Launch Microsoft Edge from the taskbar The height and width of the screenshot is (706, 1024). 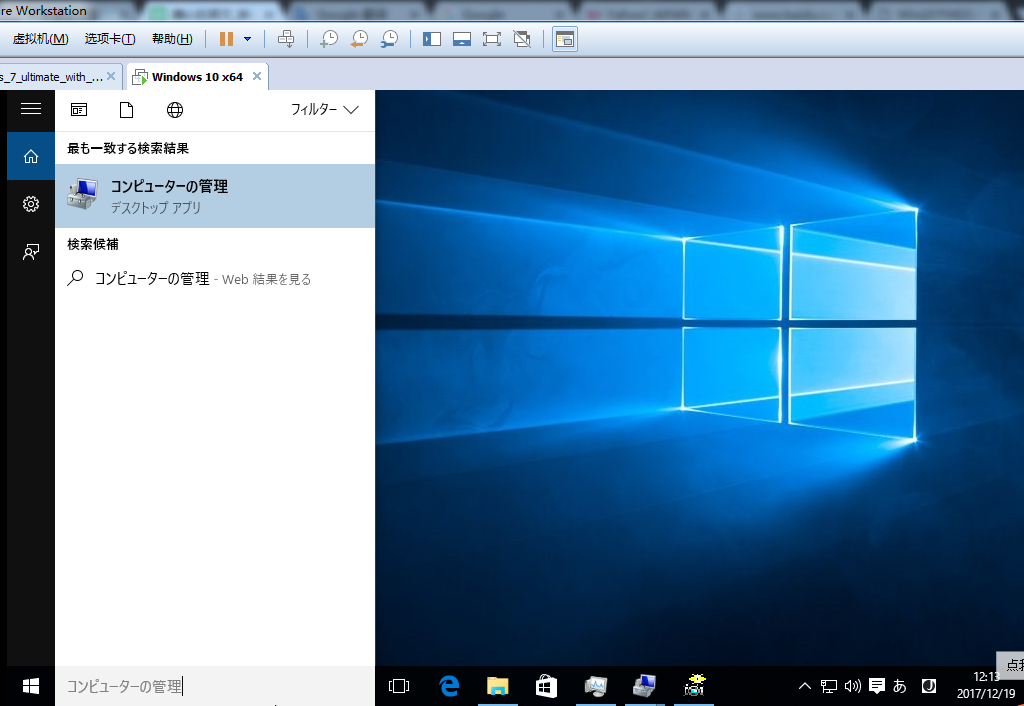[x=449, y=686]
